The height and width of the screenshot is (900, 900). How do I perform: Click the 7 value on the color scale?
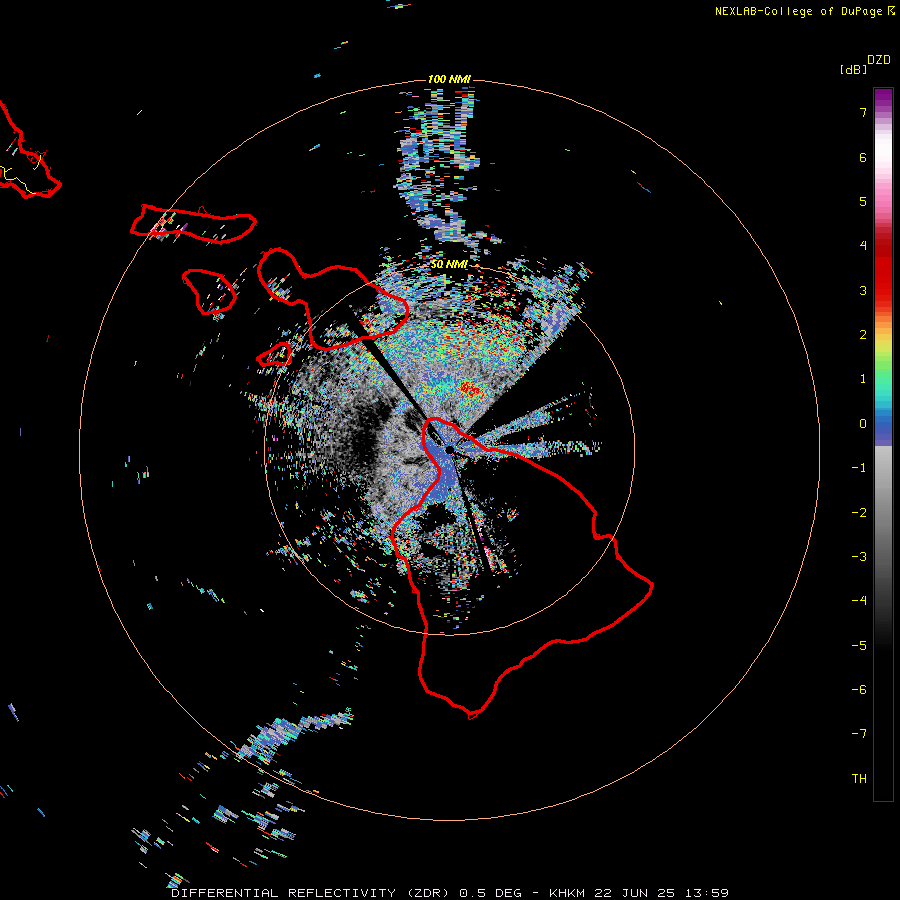[x=863, y=112]
